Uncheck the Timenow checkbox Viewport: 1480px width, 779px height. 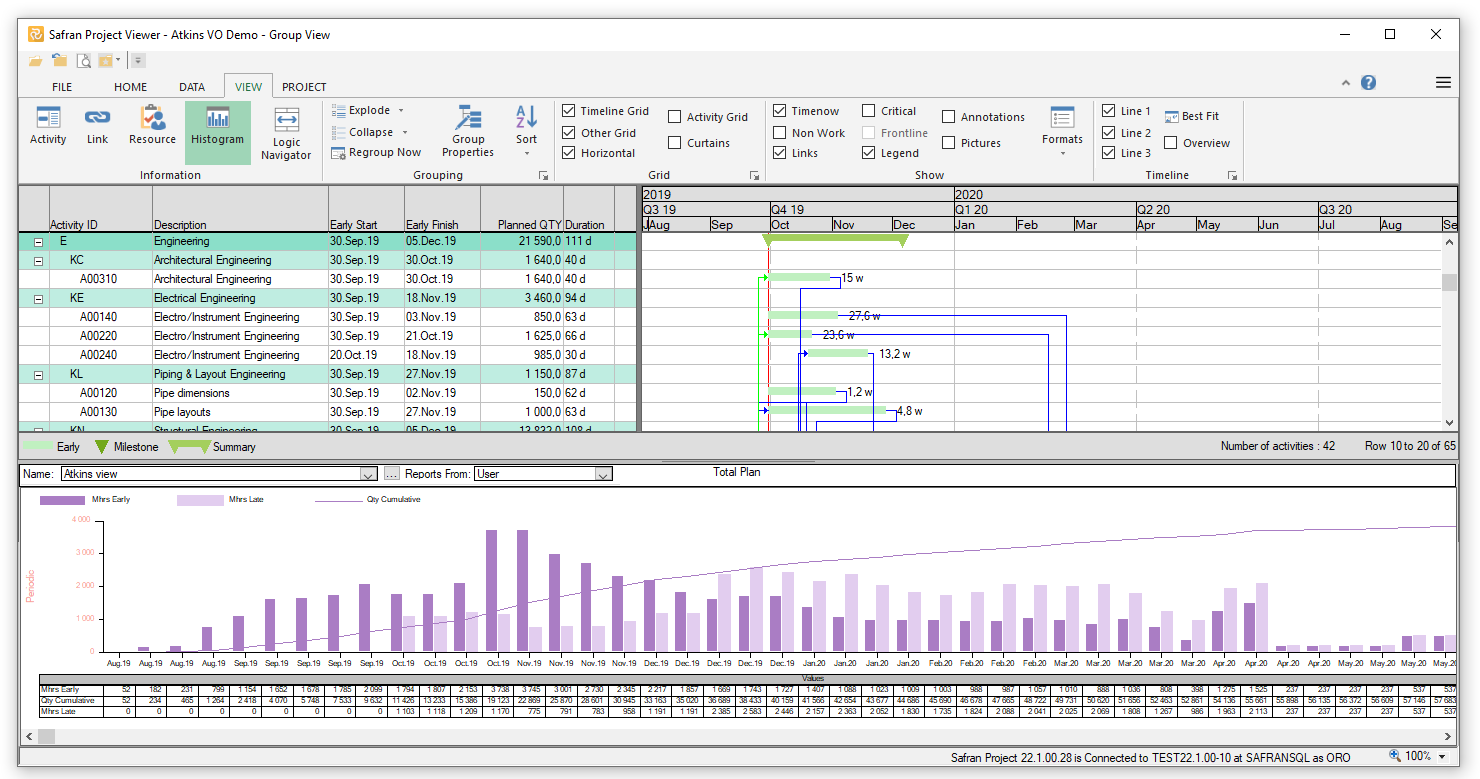781,111
